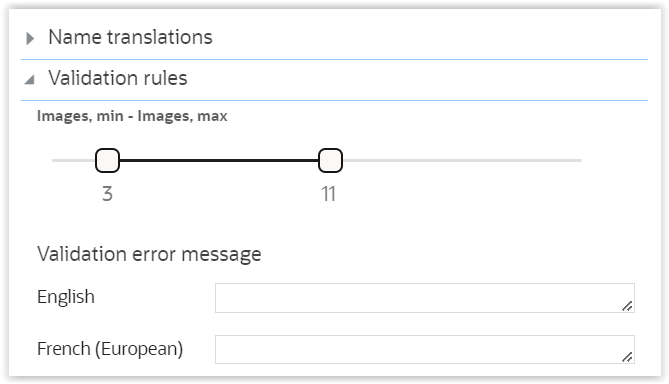Focus the English error message field
Image resolution: width=669 pixels, height=384 pixels.
(x=425, y=298)
